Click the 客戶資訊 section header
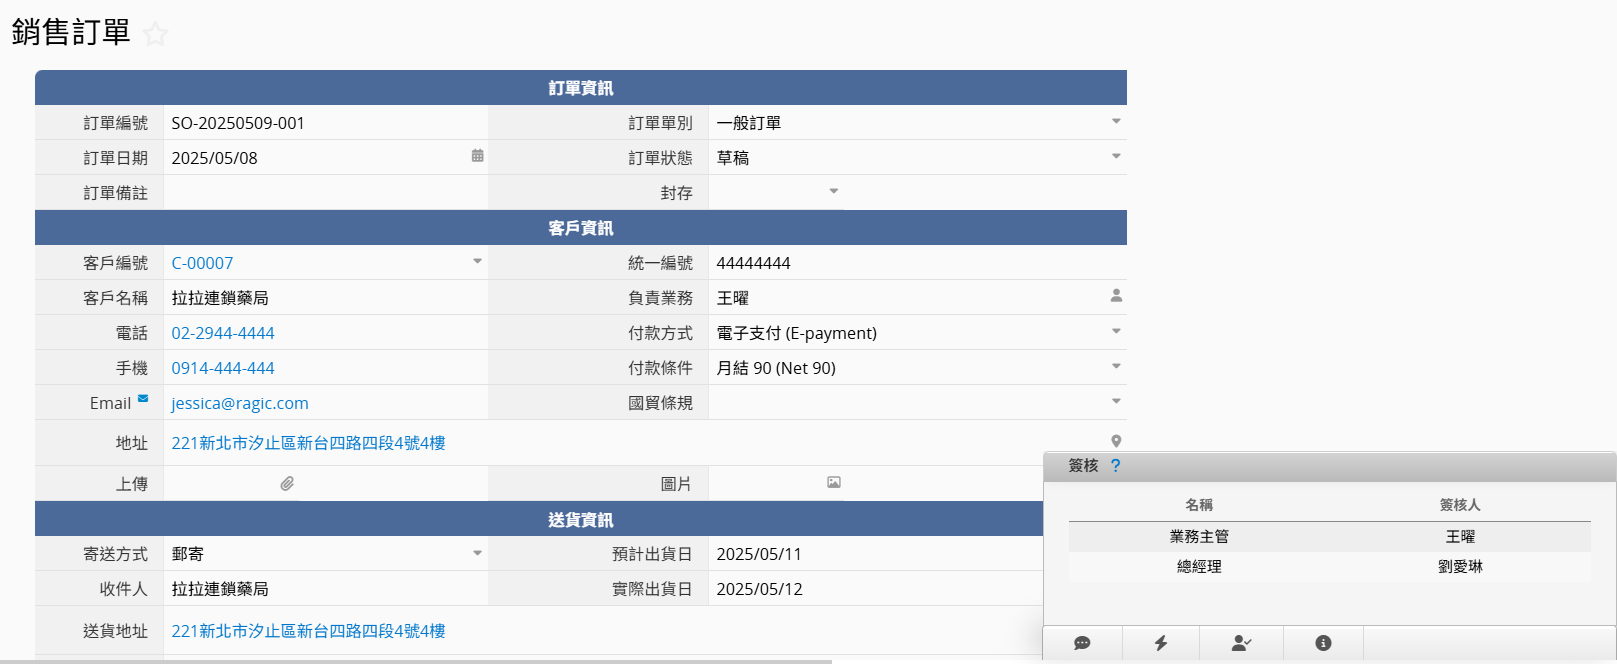1617x664 pixels. 581,228
